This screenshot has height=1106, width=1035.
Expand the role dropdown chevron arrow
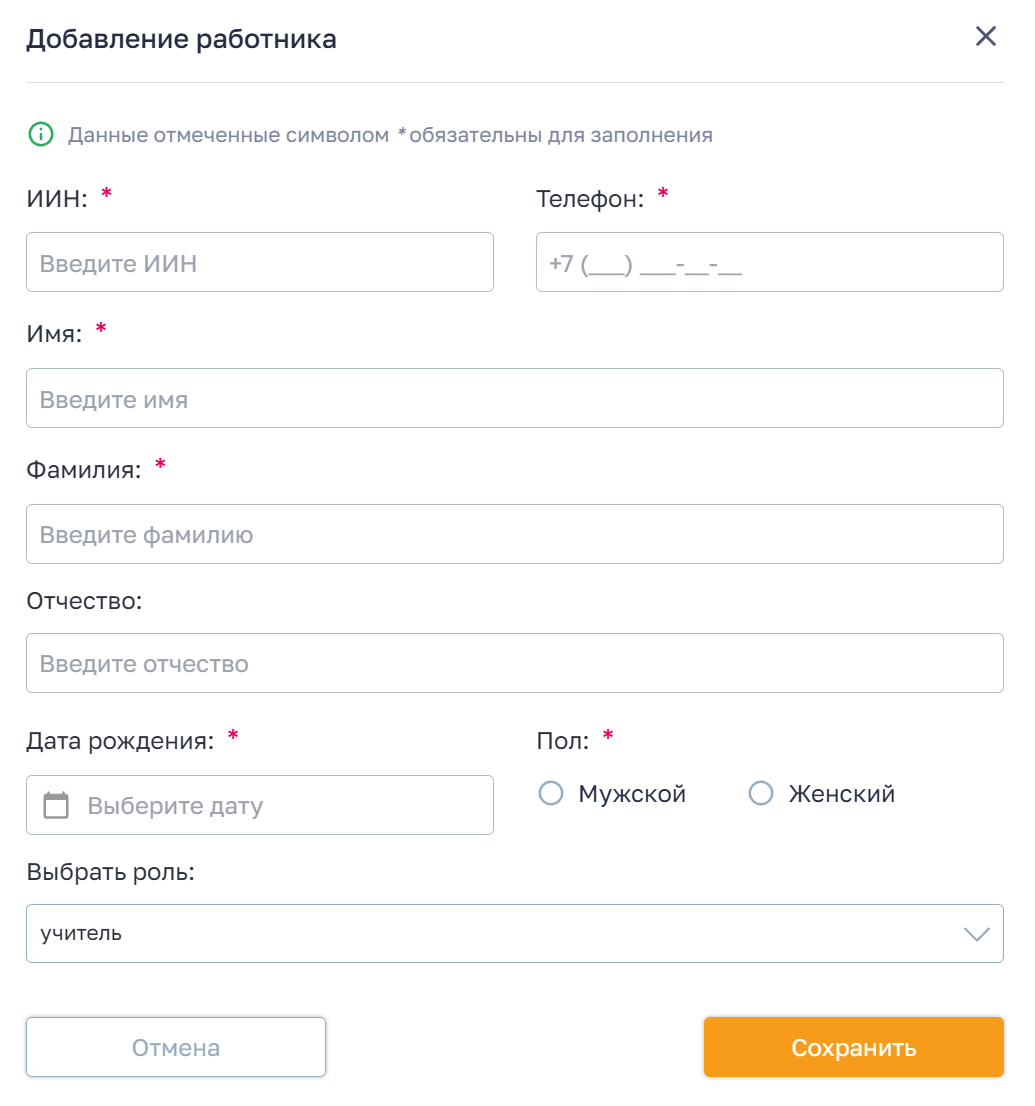(975, 934)
